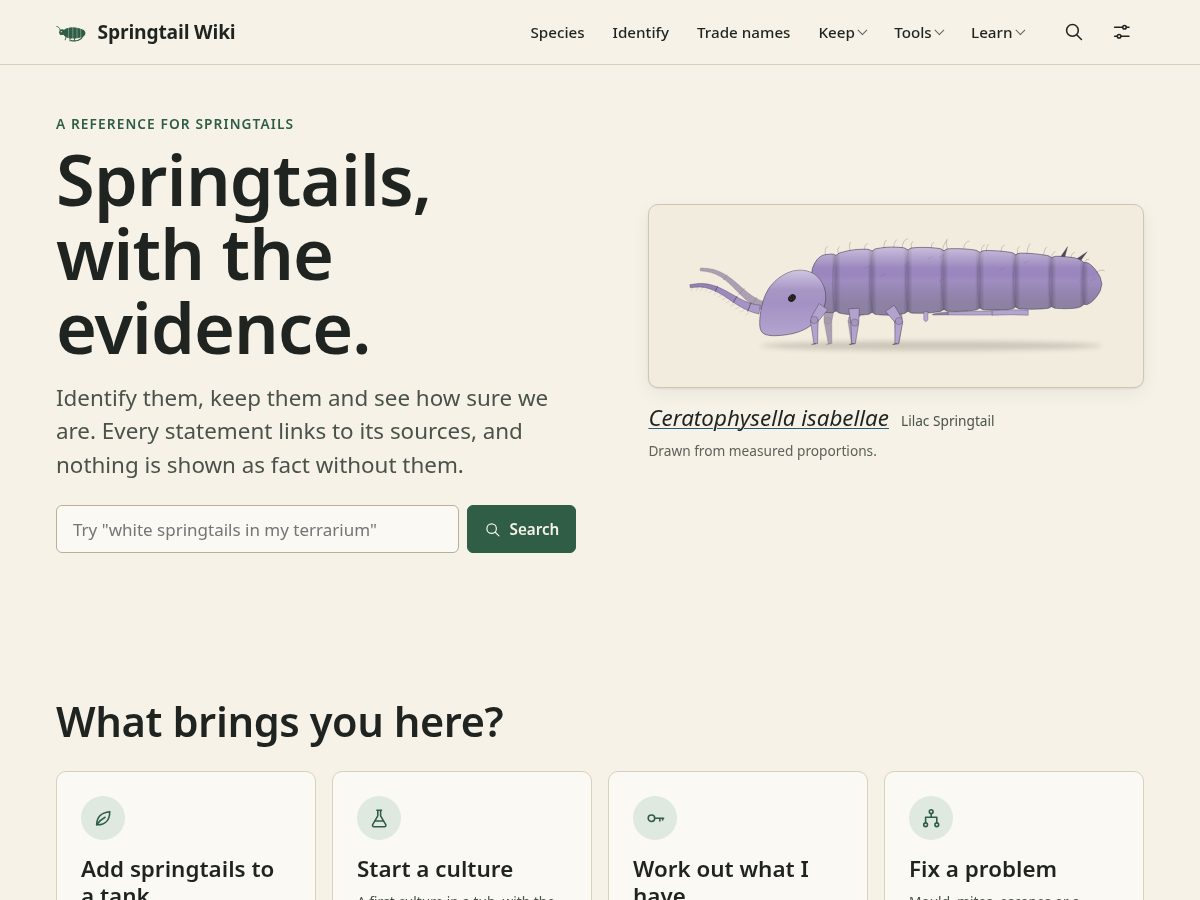Go to Springtail Wiki home title
Viewport: 1200px width, 900px height.
pos(166,32)
